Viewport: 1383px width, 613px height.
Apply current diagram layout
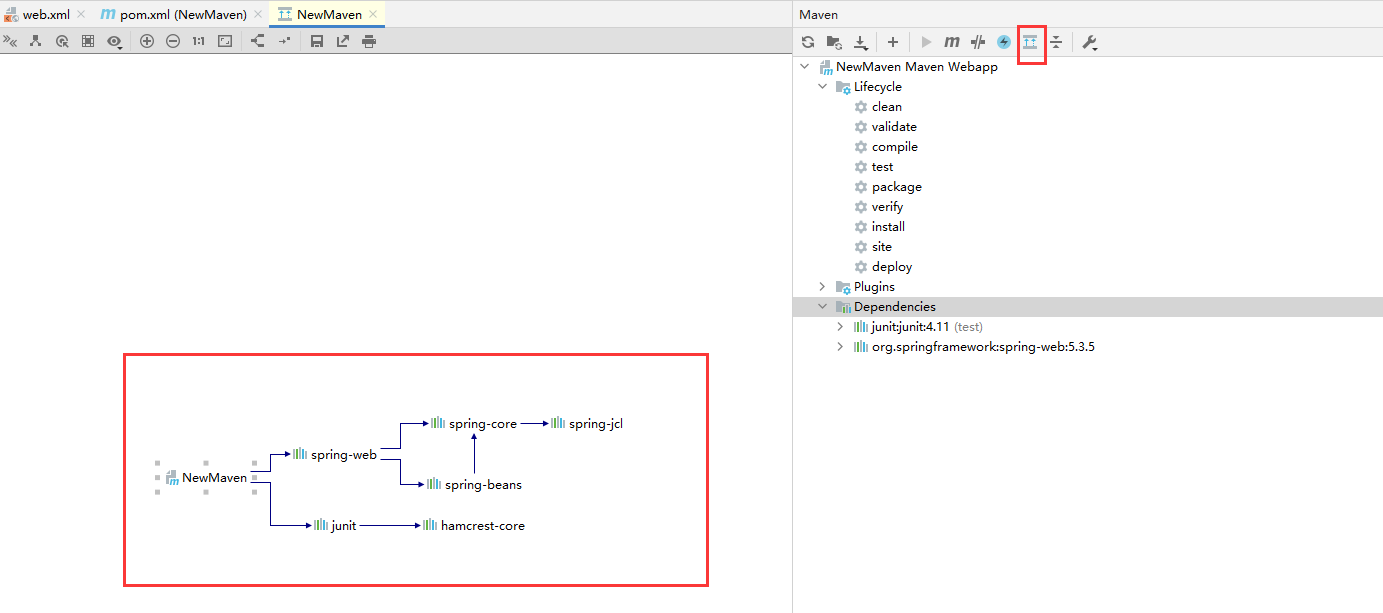tap(258, 41)
